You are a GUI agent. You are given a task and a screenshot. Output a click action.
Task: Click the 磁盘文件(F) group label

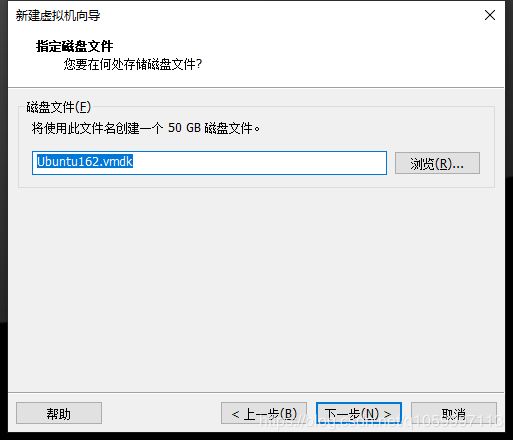click(x=59, y=107)
